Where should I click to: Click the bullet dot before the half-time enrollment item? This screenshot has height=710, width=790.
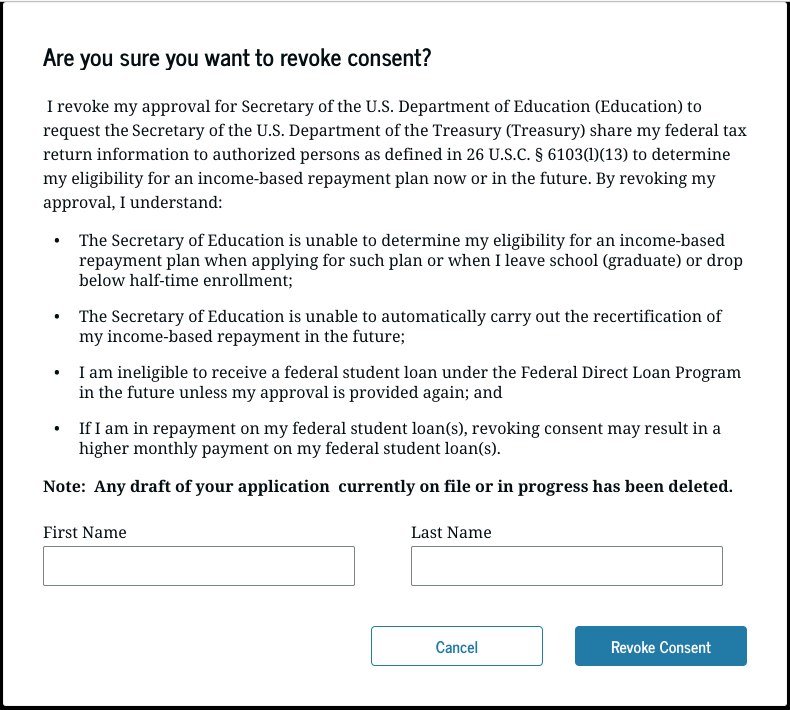click(57, 242)
